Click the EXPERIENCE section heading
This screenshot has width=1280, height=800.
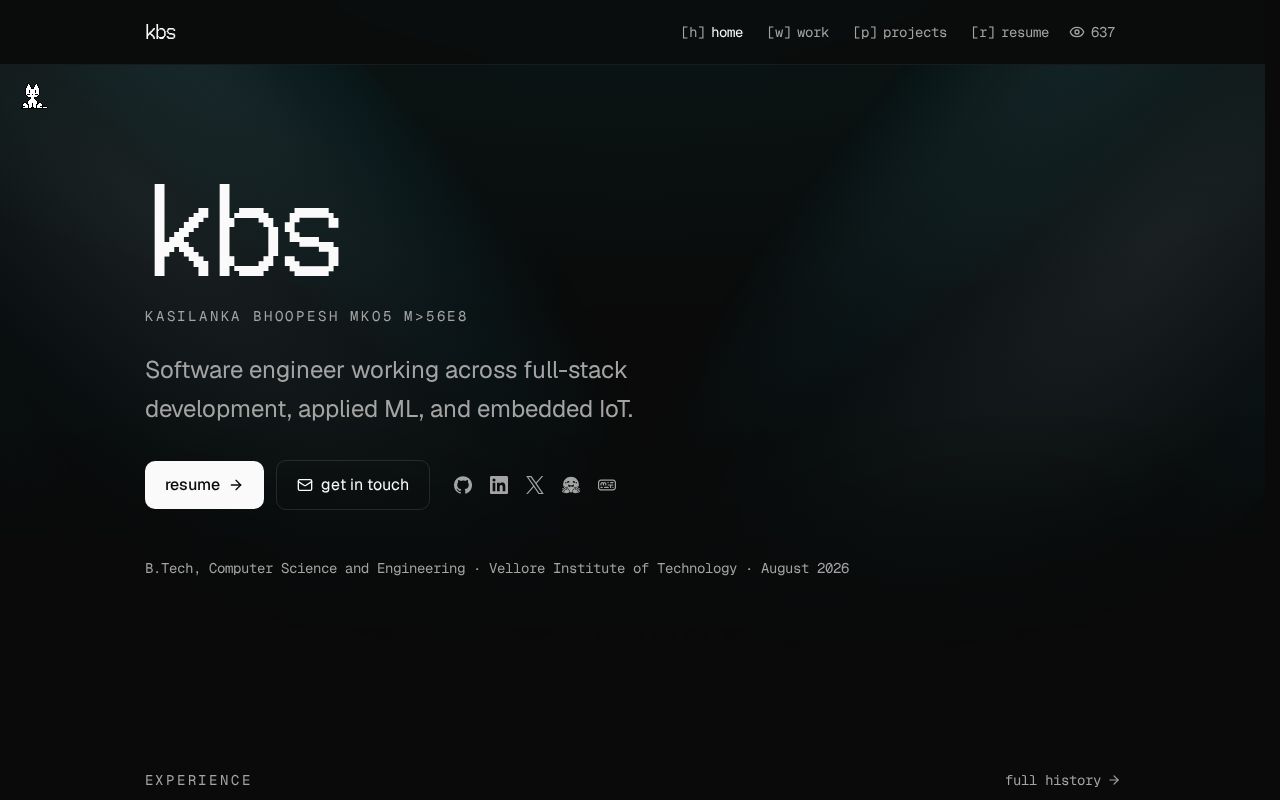pyautogui.click(x=198, y=780)
